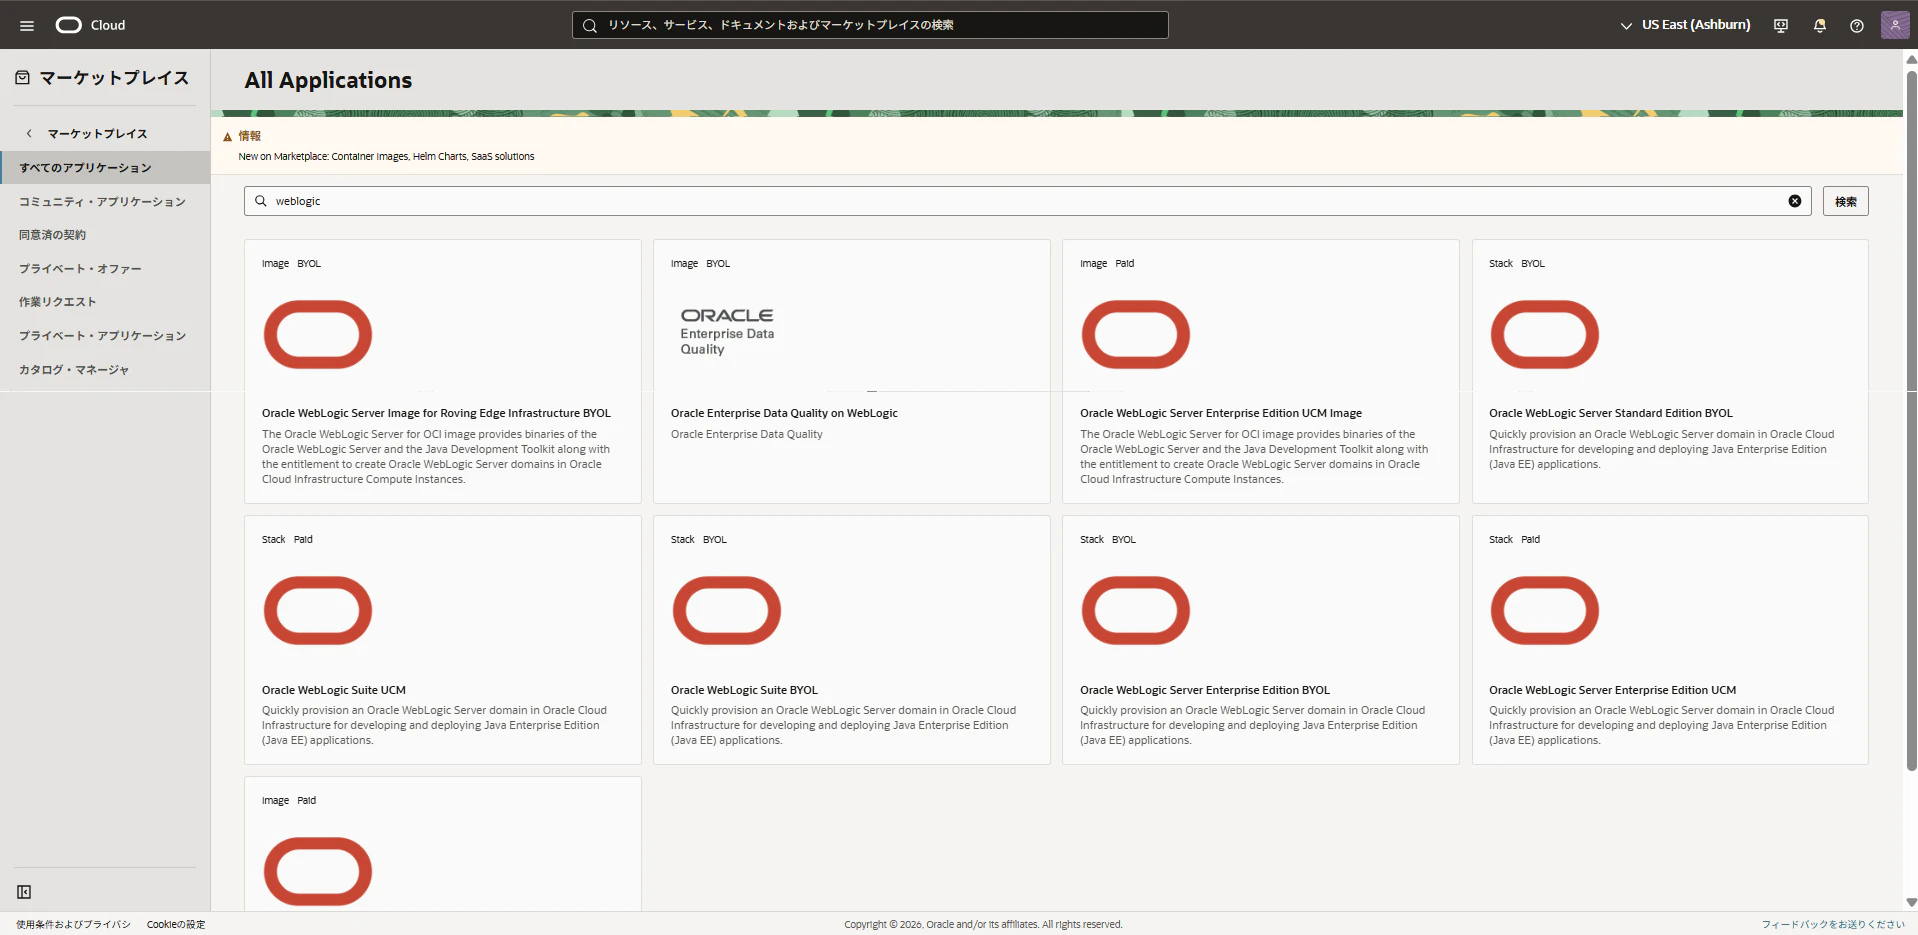
Task: Open the user profile avatar
Action: [1895, 25]
